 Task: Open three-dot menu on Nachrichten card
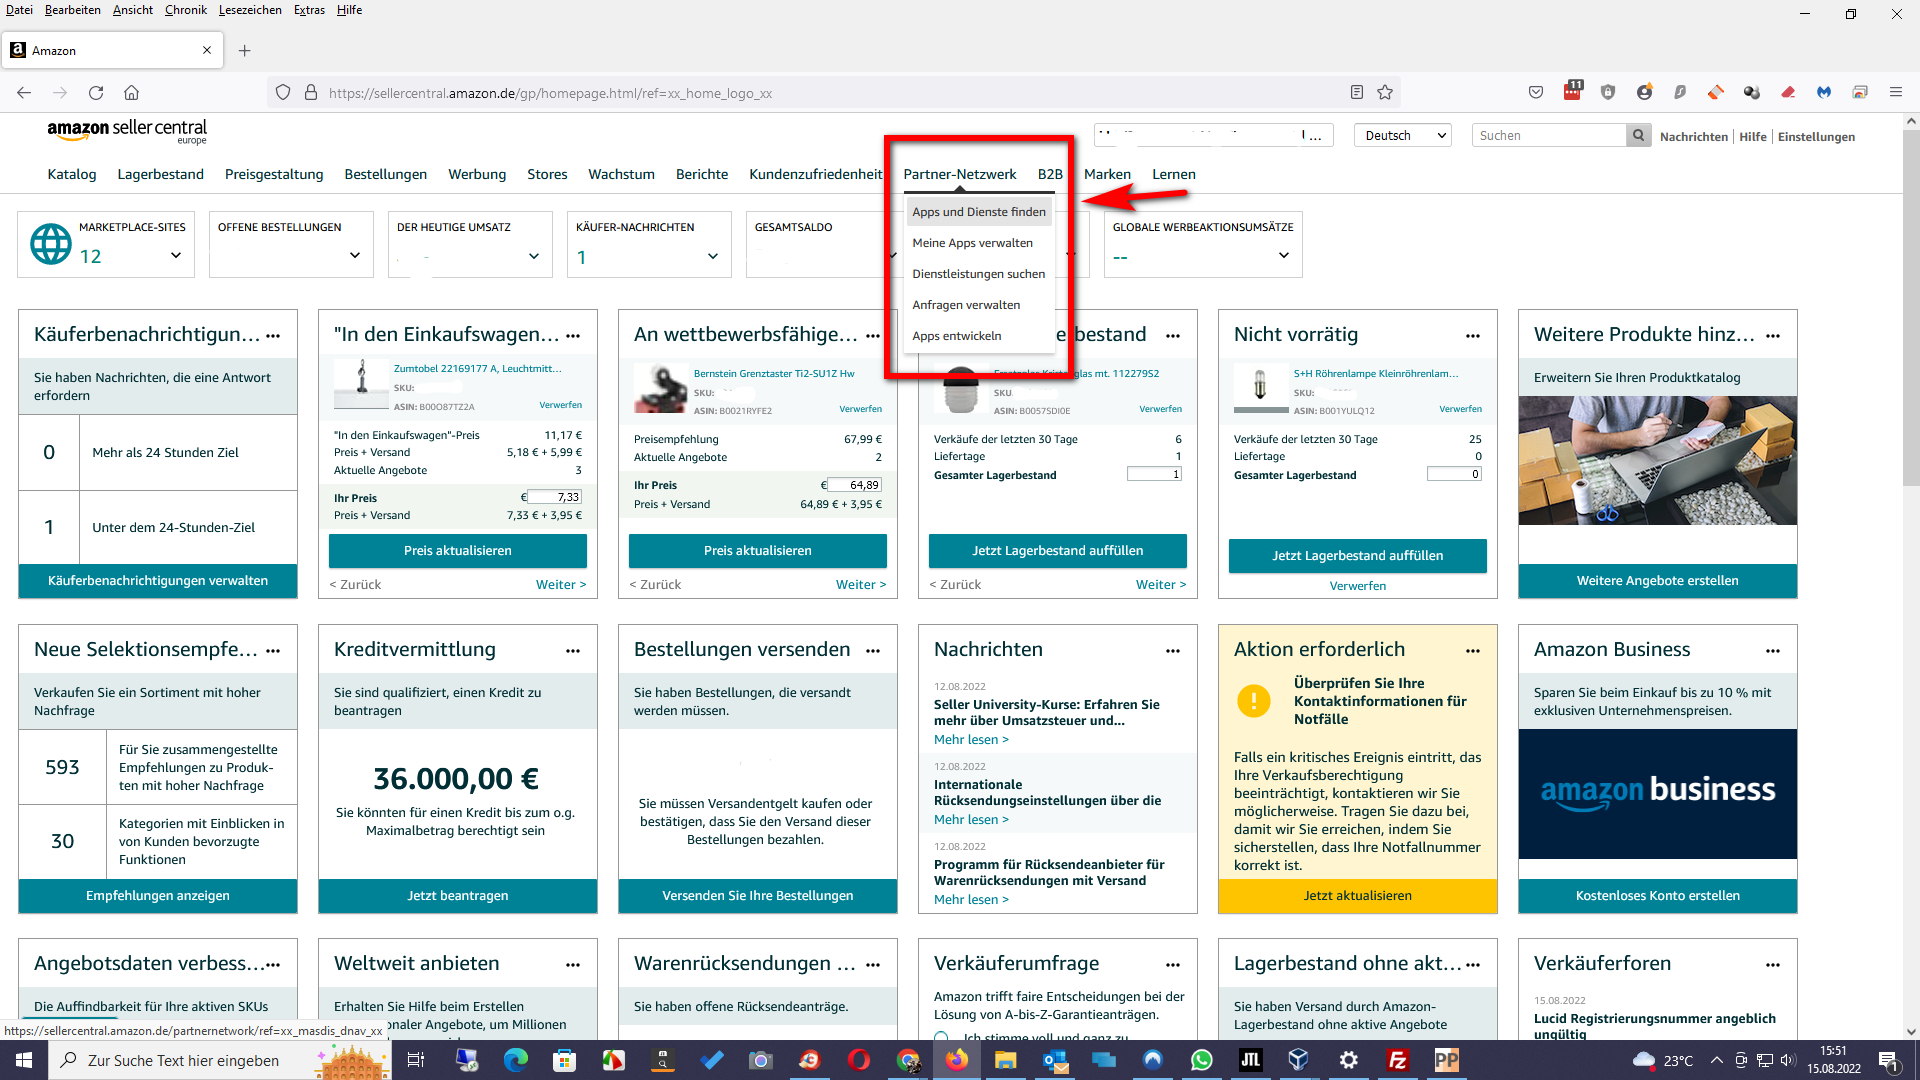[1172, 651]
